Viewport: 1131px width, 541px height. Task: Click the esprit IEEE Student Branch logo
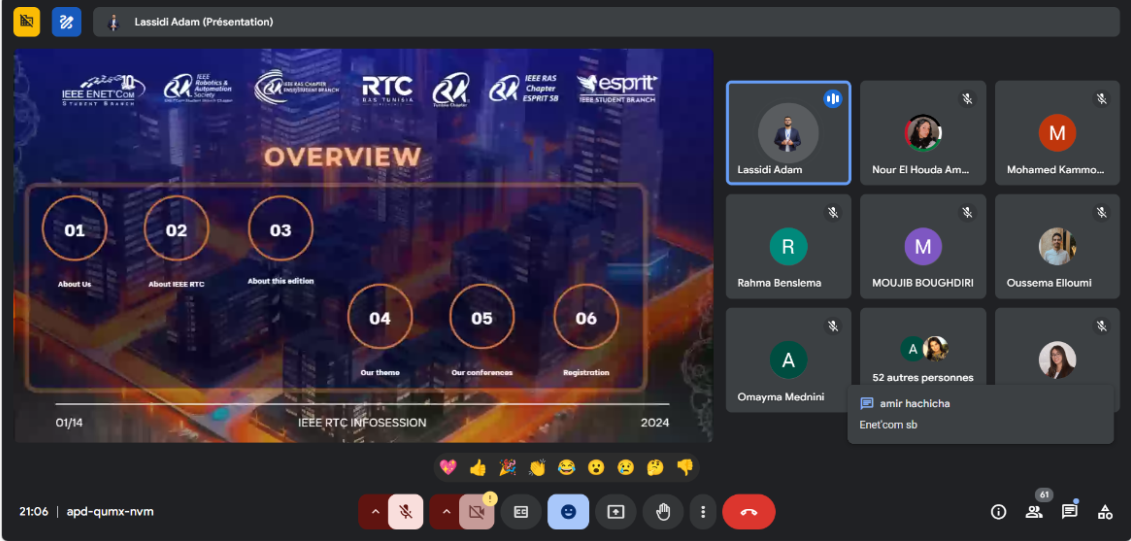(616, 89)
